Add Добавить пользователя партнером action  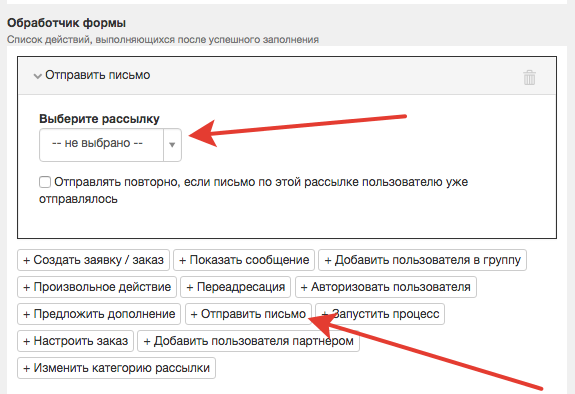[x=248, y=341]
